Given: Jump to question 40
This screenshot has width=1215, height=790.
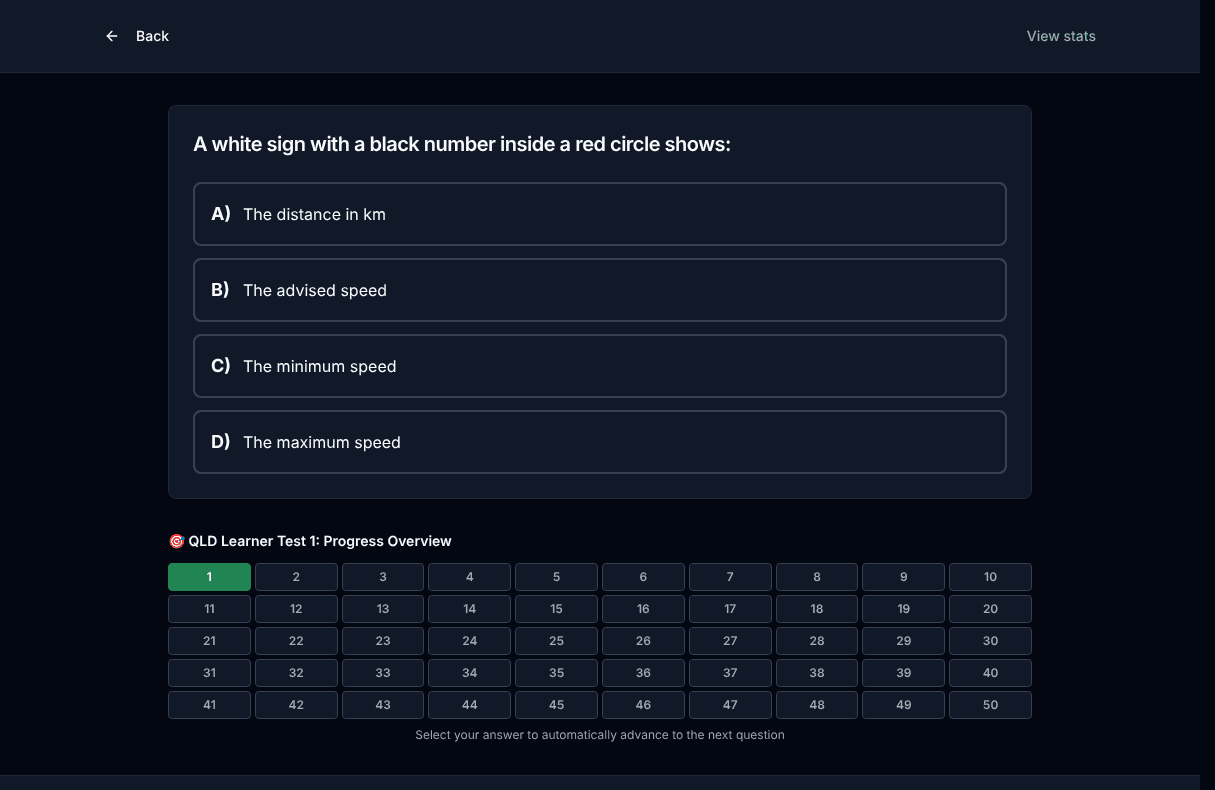Looking at the screenshot, I should (x=990, y=673).
